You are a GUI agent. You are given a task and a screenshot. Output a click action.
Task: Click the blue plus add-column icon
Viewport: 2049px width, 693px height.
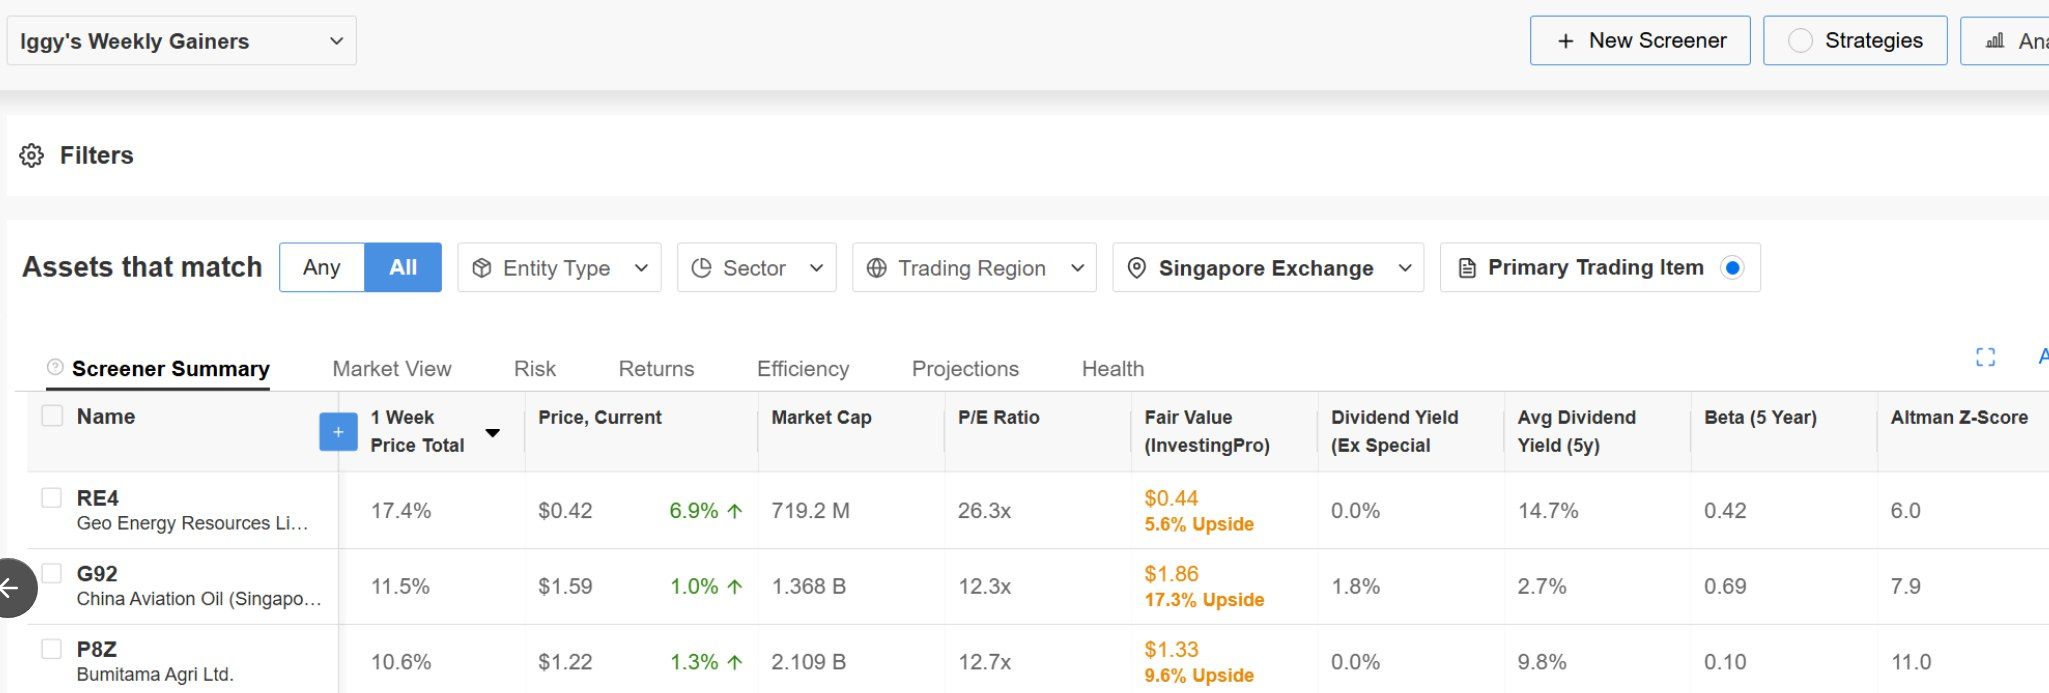(338, 432)
